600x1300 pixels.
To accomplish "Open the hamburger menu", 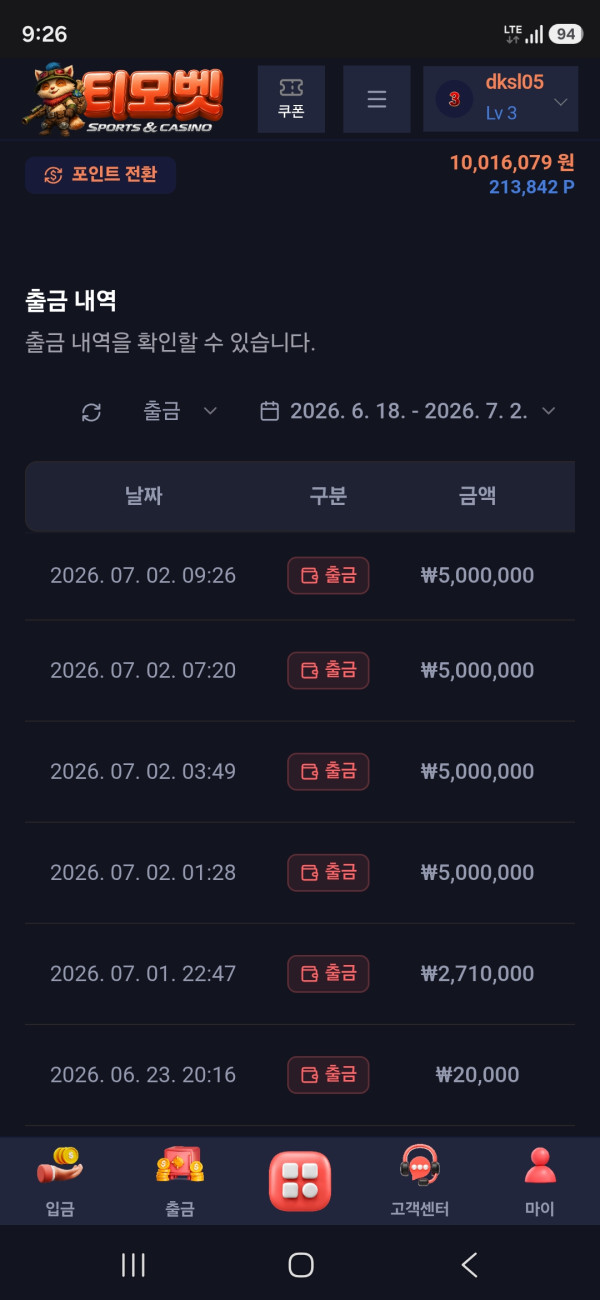I will pyautogui.click(x=377, y=99).
